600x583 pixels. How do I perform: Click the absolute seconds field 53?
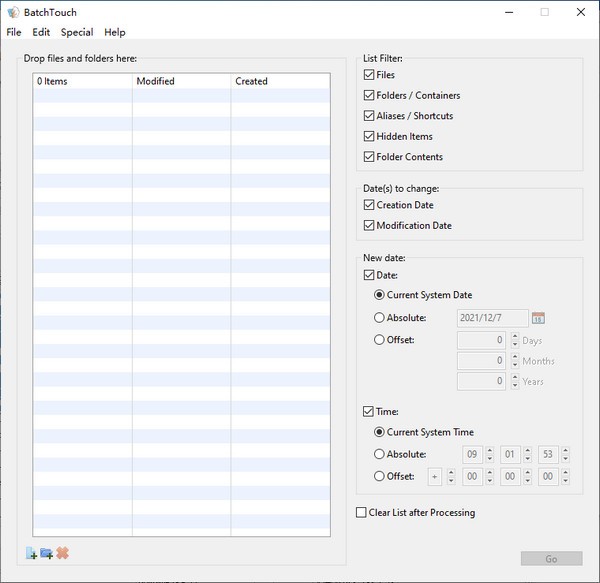[548, 454]
